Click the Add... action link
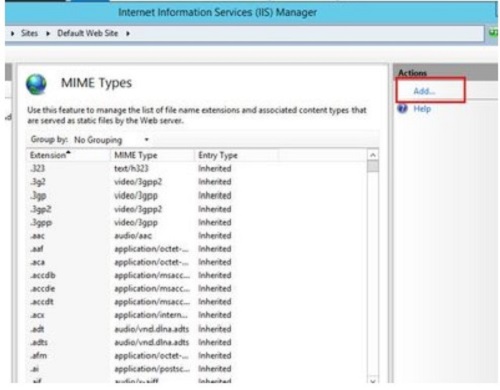This screenshot has width=500, height=390. click(424, 91)
